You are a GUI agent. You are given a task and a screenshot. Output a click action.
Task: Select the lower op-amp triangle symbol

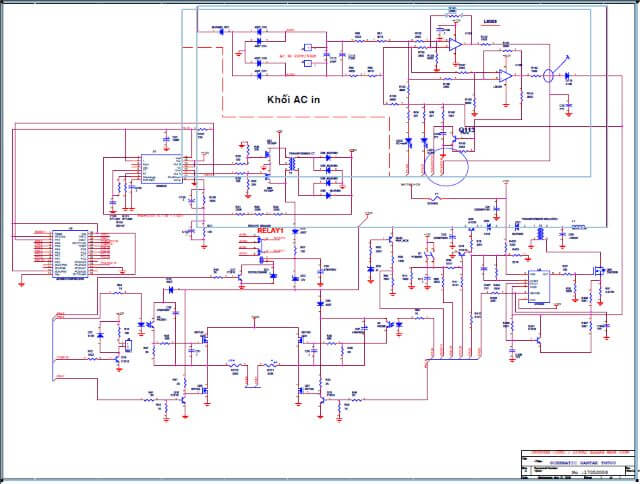point(505,76)
